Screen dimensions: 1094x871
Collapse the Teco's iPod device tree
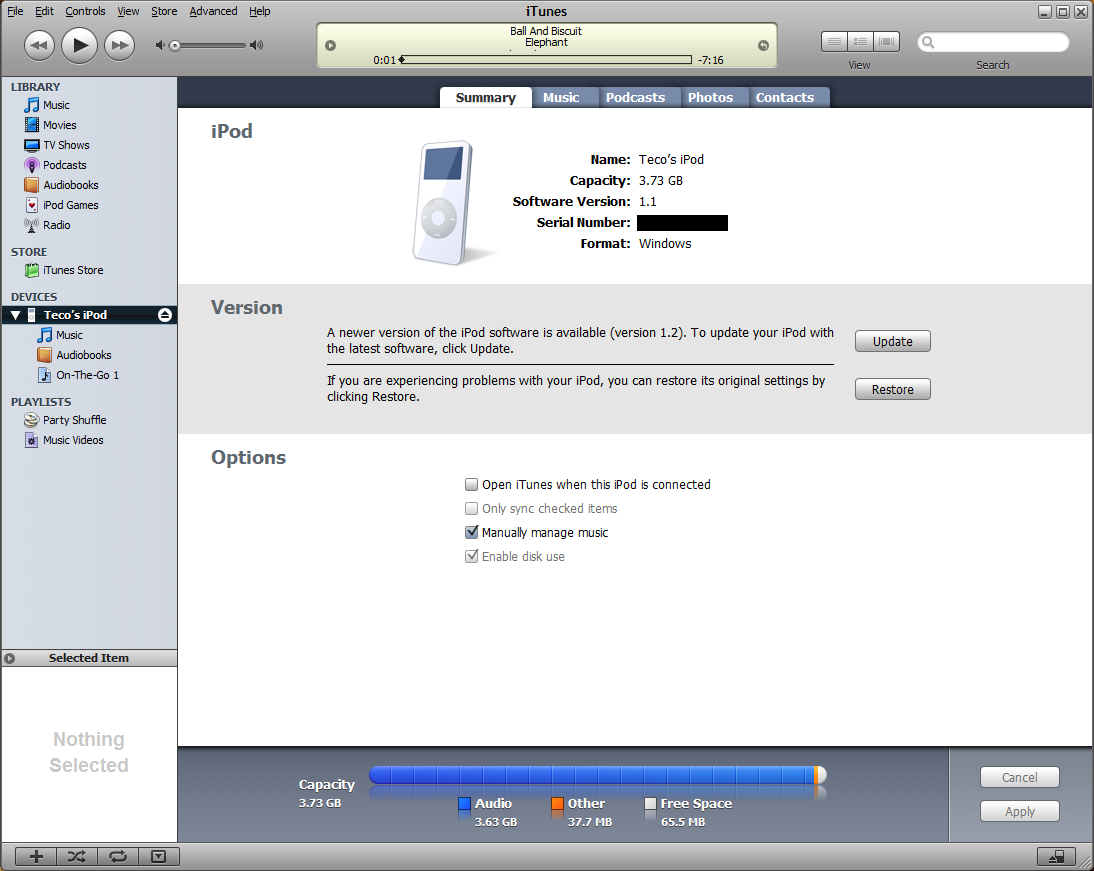click(x=15, y=315)
